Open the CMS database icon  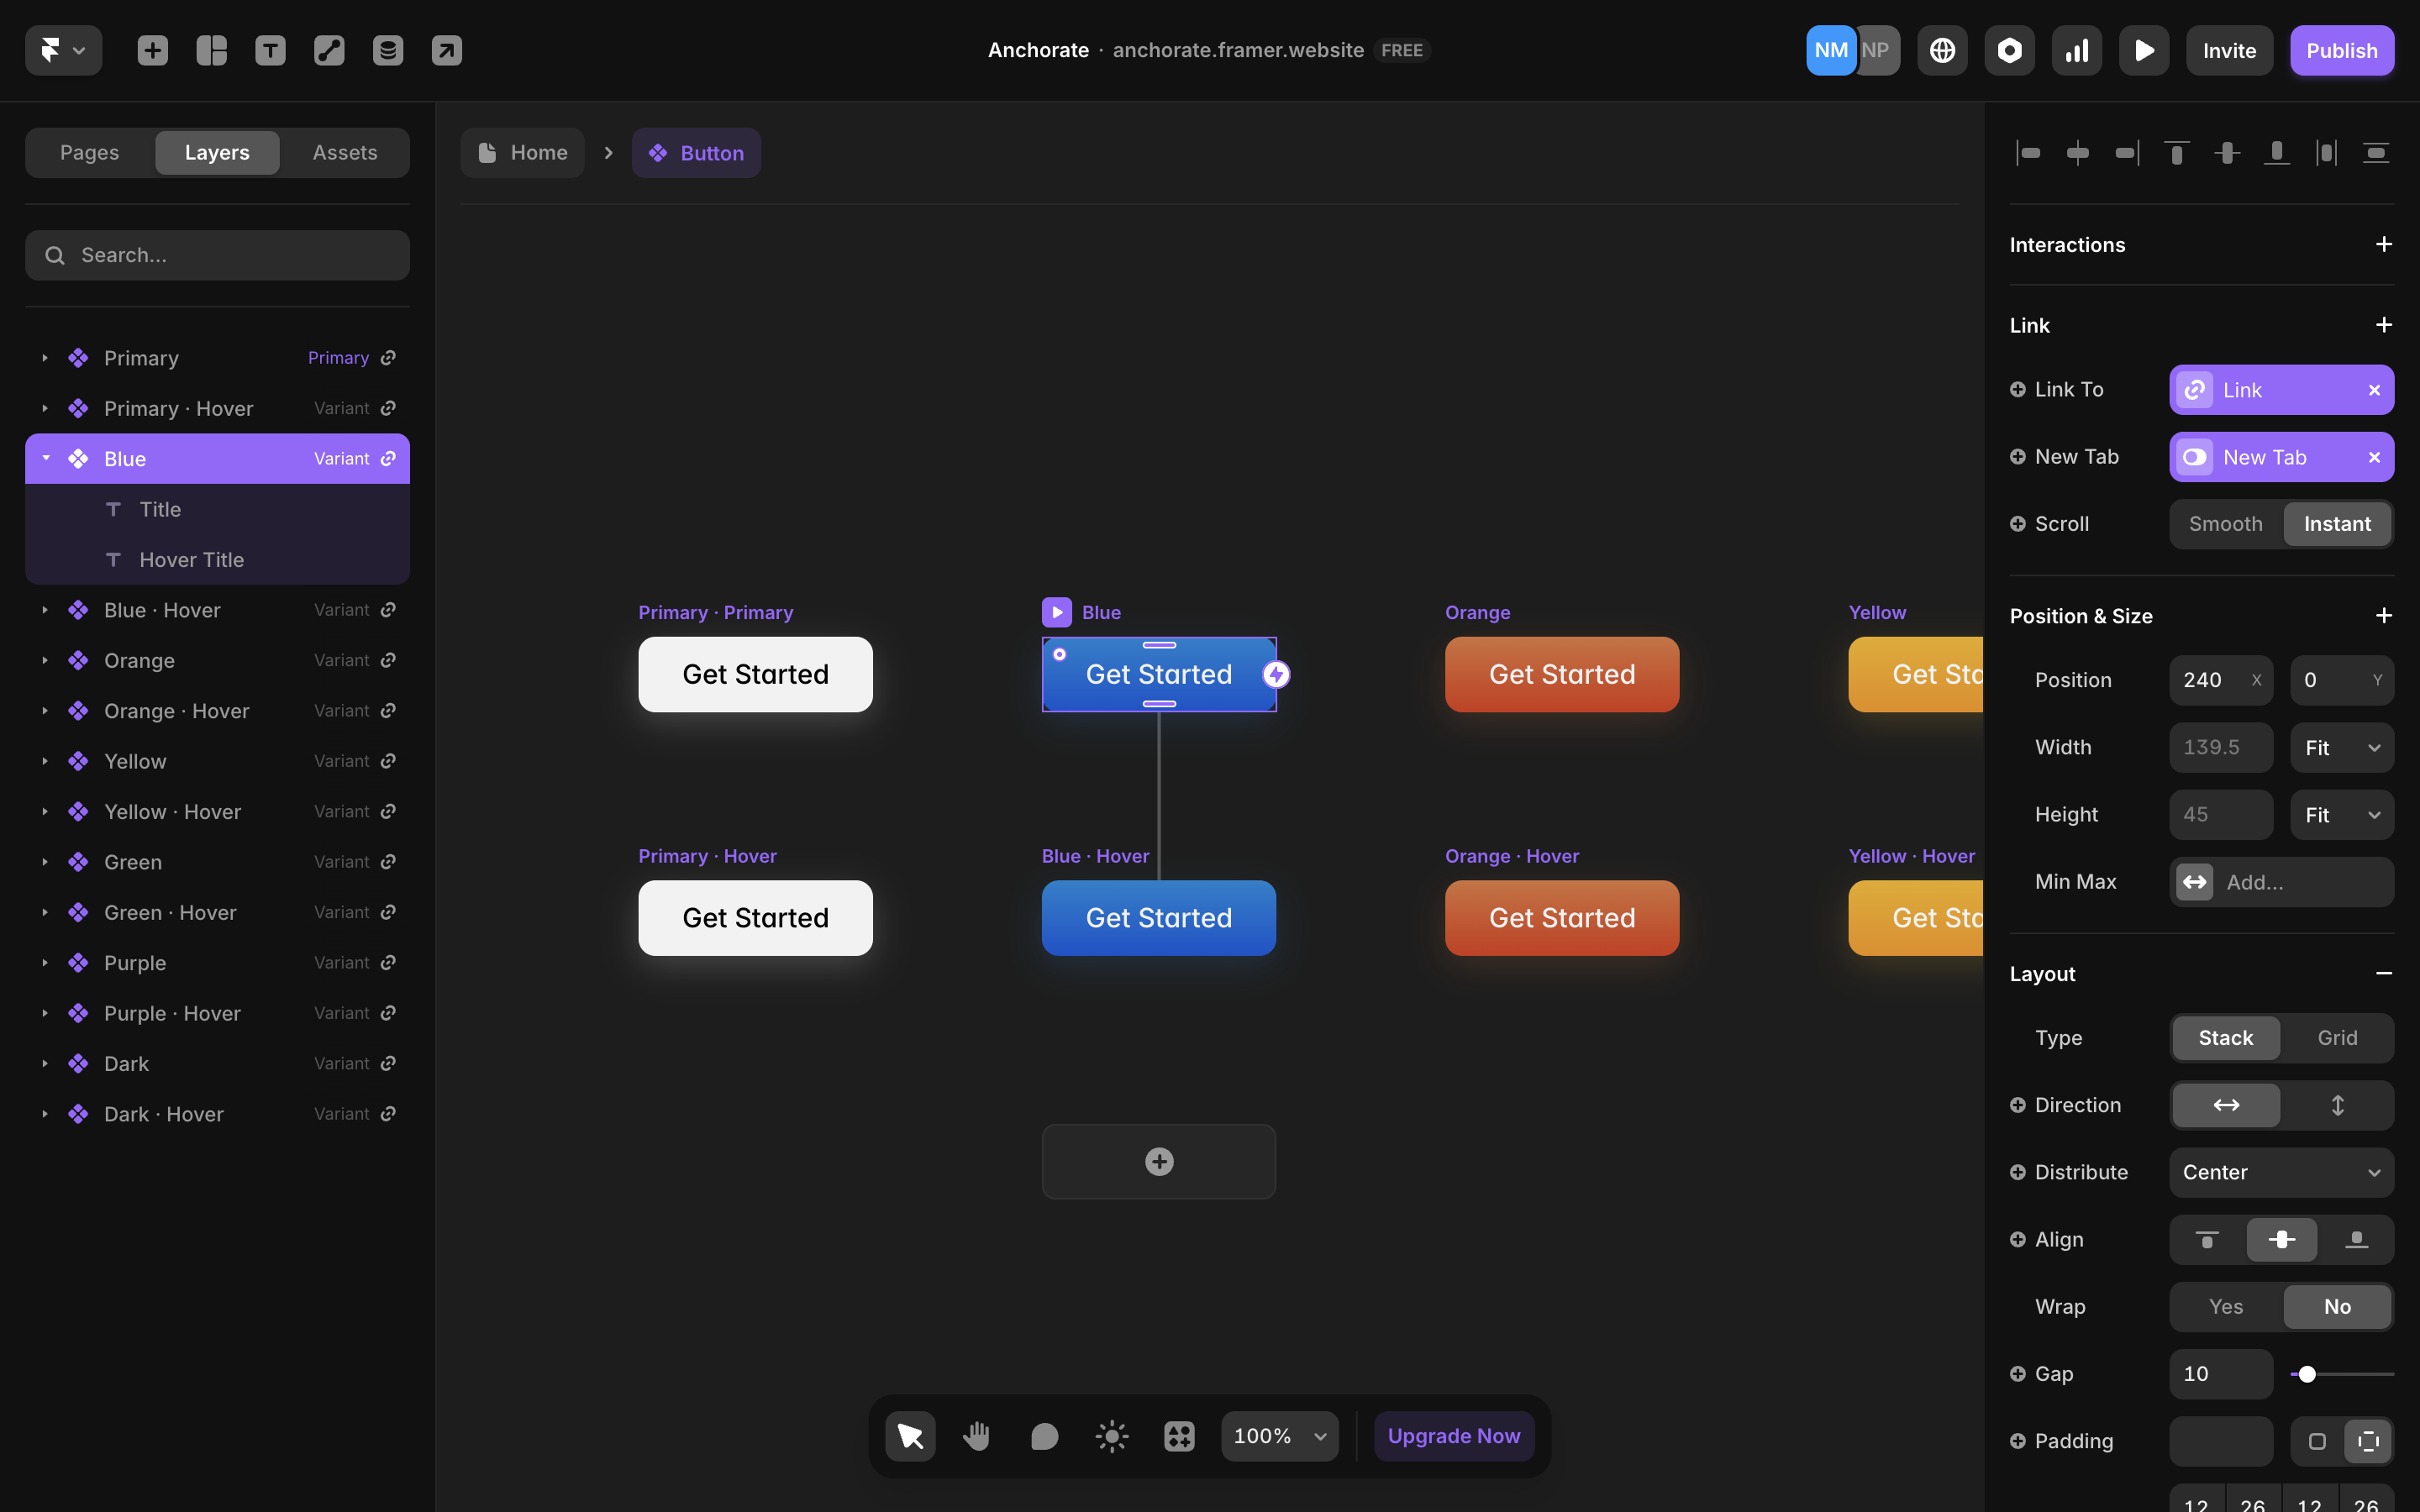coord(388,50)
